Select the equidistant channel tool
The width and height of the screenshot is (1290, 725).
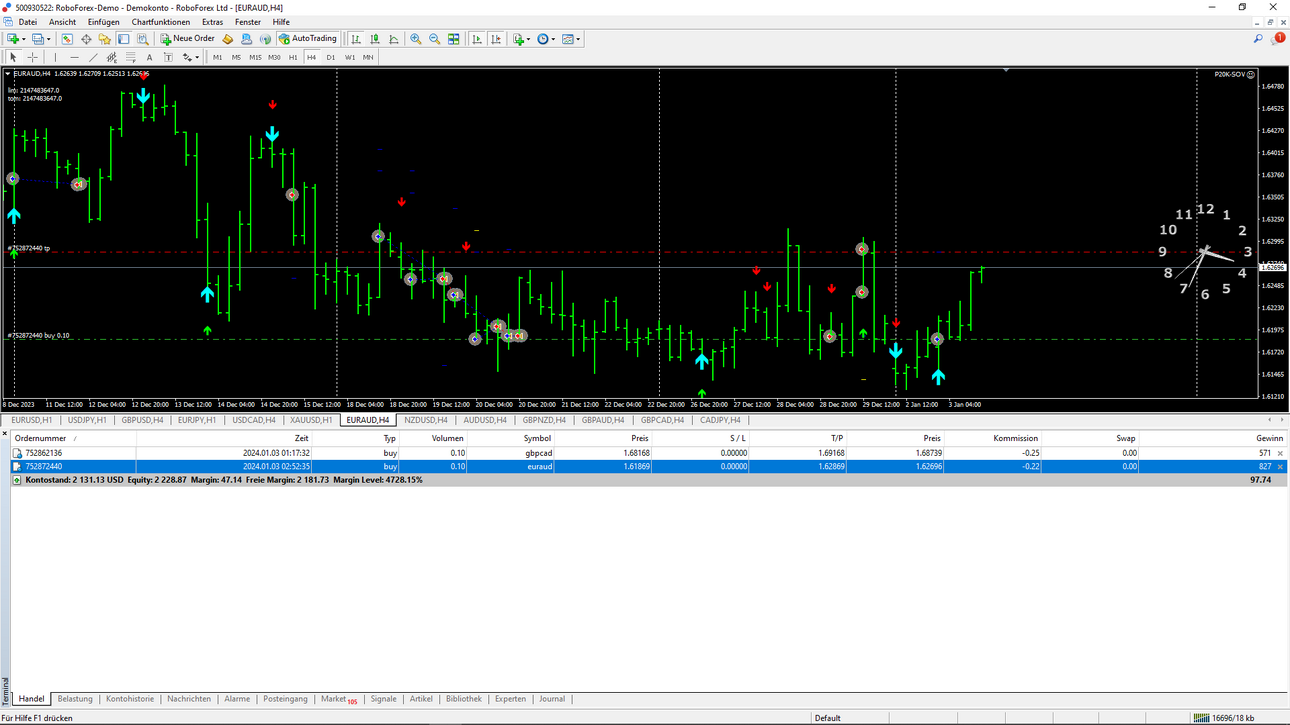(x=111, y=57)
